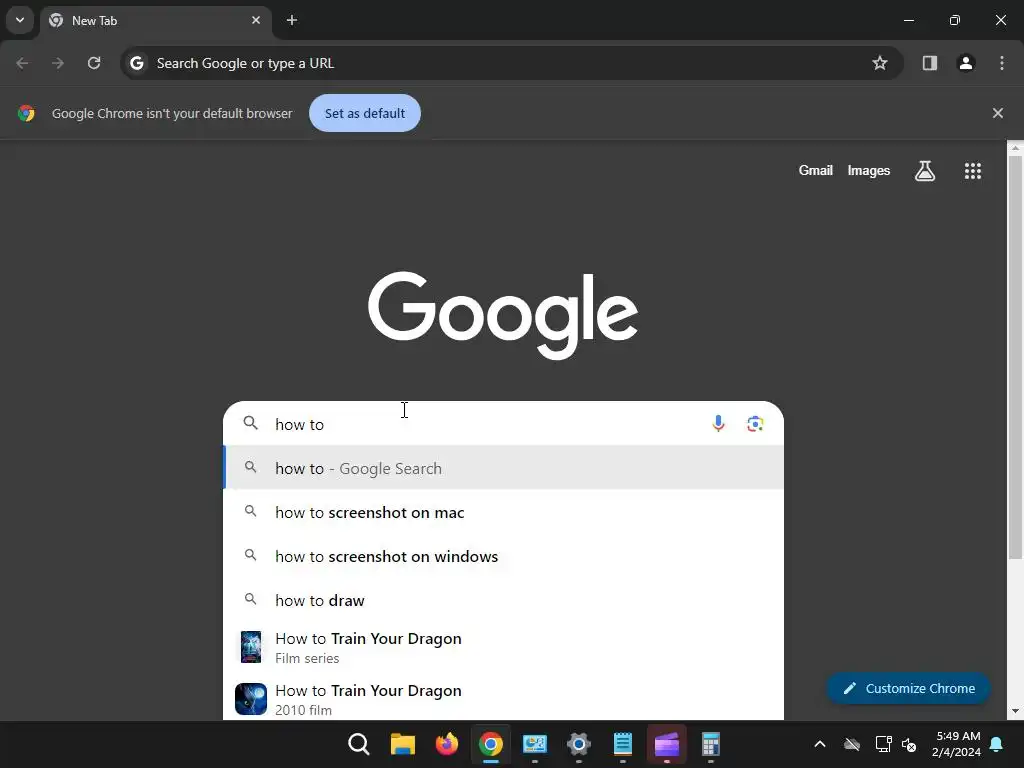The height and width of the screenshot is (768, 1024).
Task: Open the Chrome side panel
Action: (x=929, y=63)
